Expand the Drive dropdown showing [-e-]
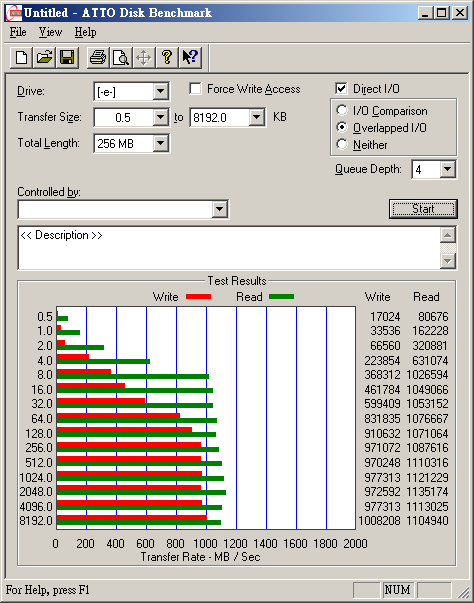Screen dimensions: 474x603 tap(160, 92)
